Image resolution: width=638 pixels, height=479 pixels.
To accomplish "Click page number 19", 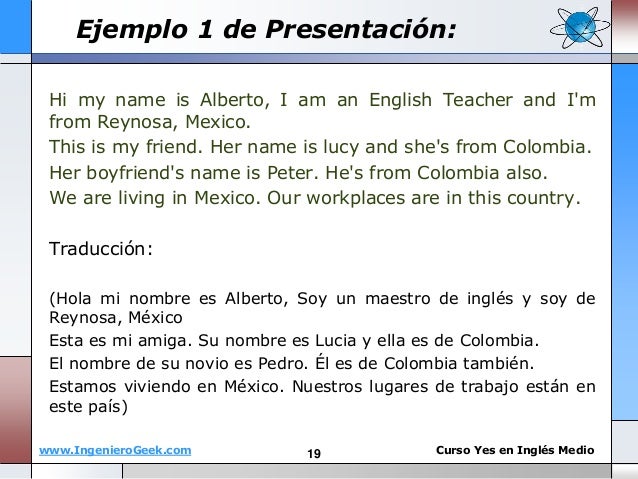I will [314, 453].
